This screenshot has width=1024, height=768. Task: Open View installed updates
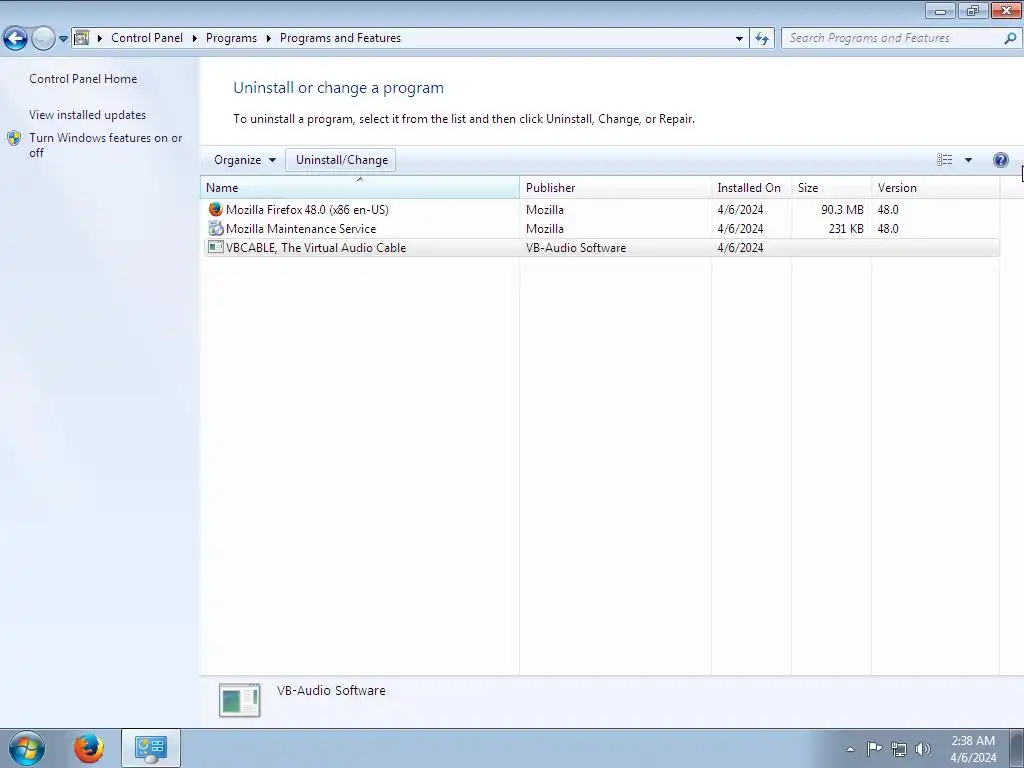(x=88, y=114)
